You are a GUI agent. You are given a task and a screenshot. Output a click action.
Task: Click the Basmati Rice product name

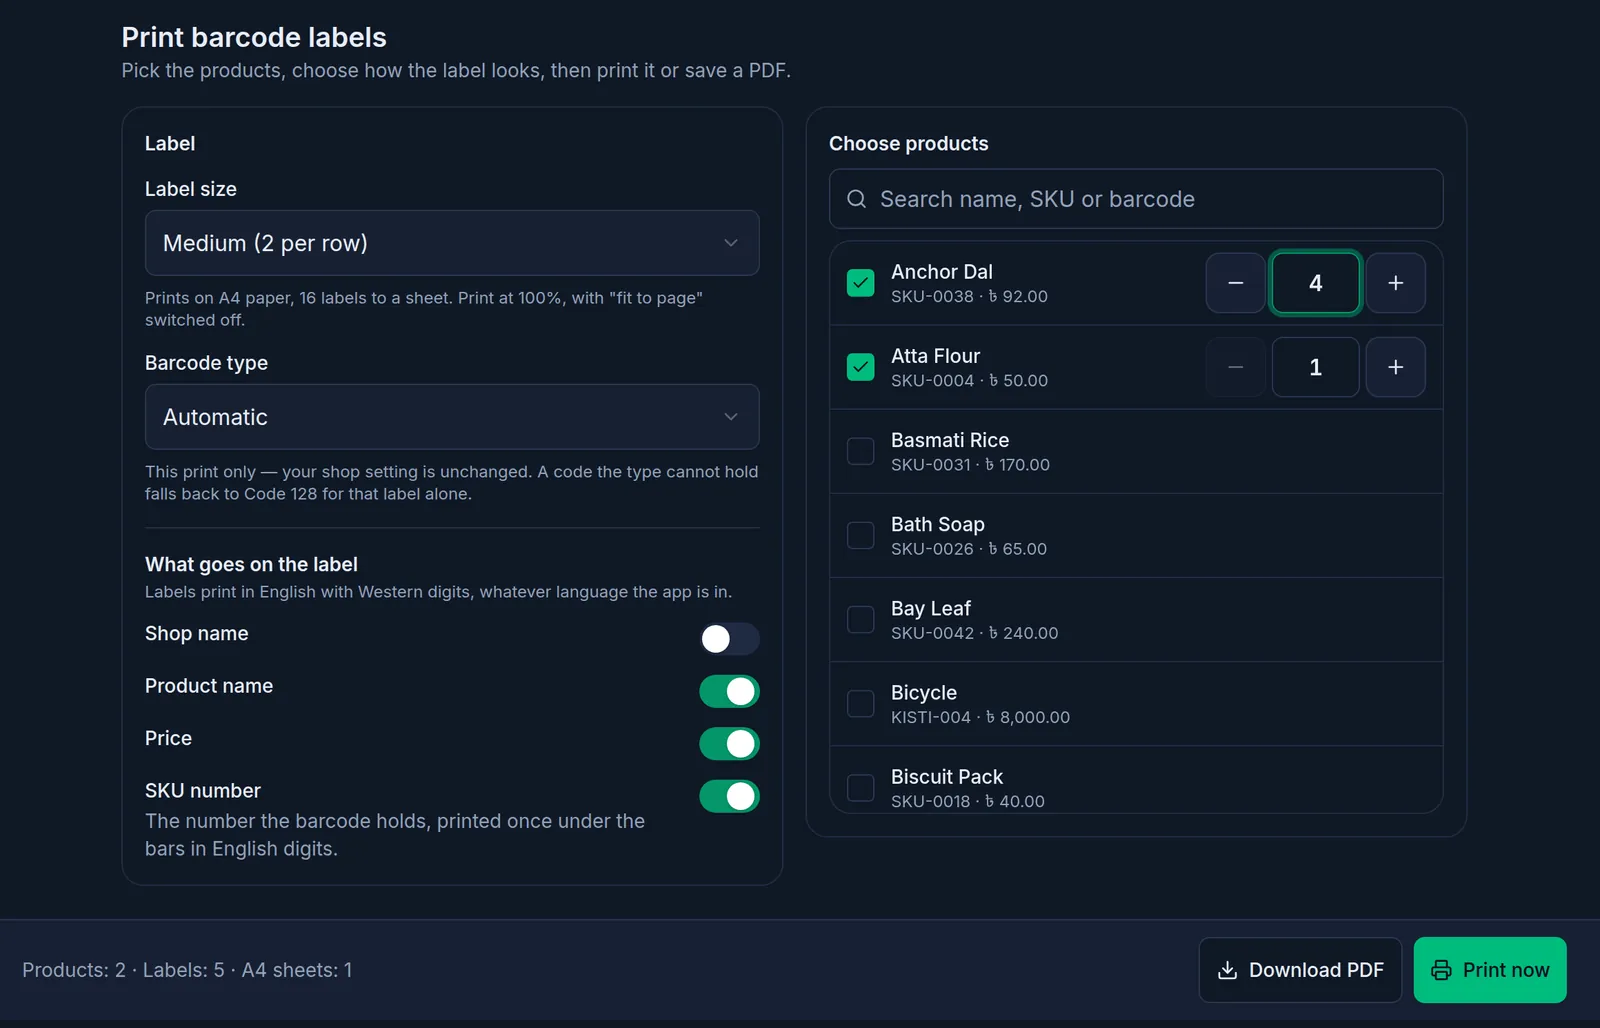pyautogui.click(x=950, y=440)
